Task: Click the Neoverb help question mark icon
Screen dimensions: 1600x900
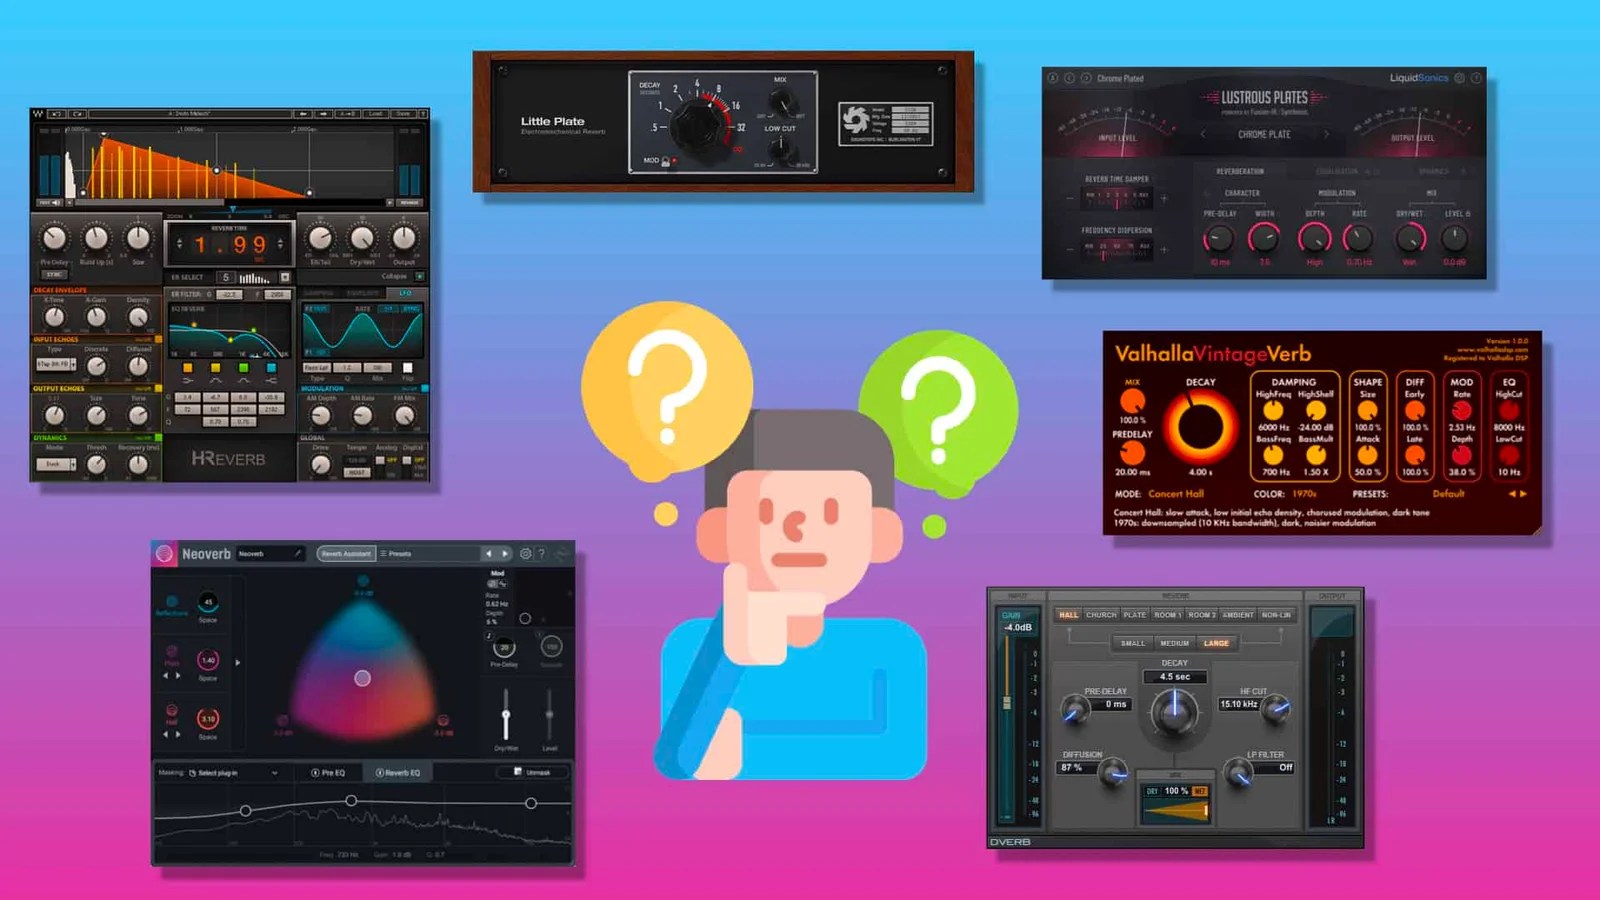Action: pyautogui.click(x=540, y=554)
